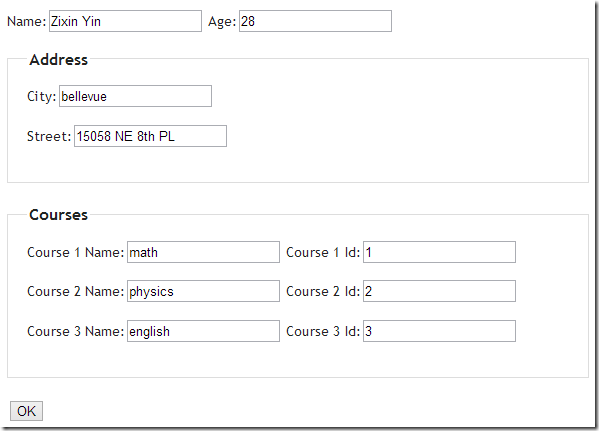Click the Course 3 Id field

(439, 331)
